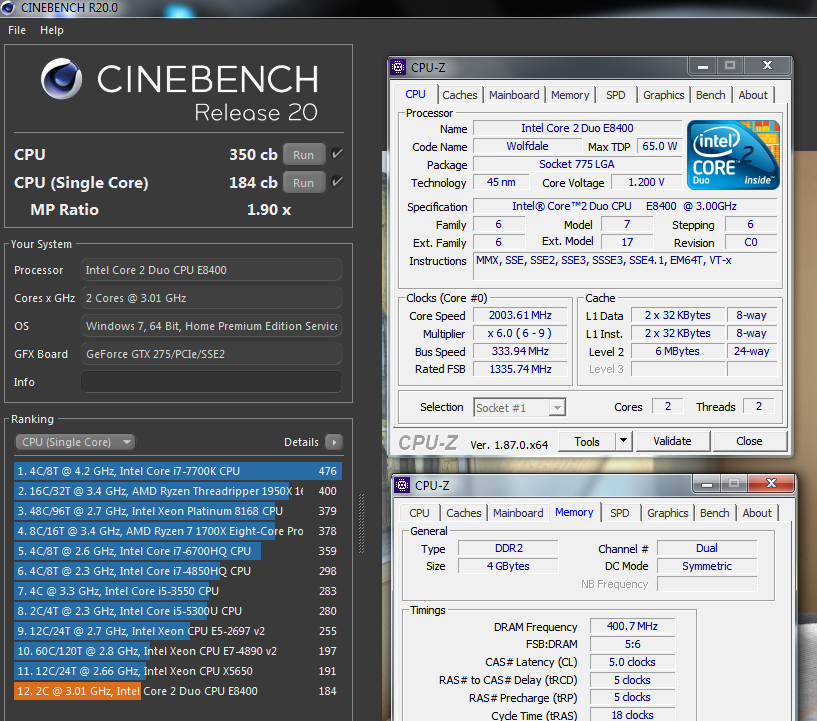
Task: Click the GFX Board field GeForce GTX 275
Action: 212,354
